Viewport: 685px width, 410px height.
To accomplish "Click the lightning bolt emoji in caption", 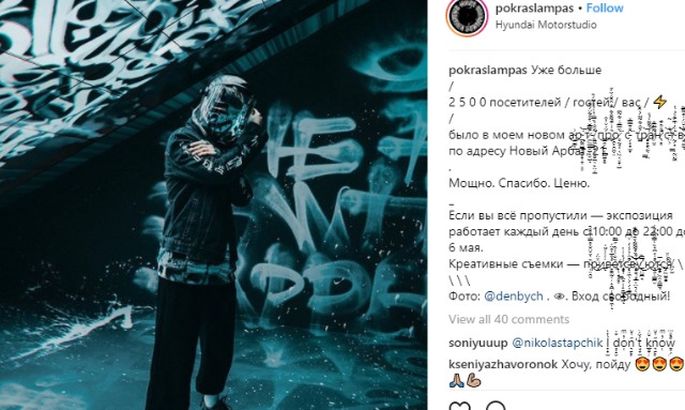I will [x=660, y=102].
